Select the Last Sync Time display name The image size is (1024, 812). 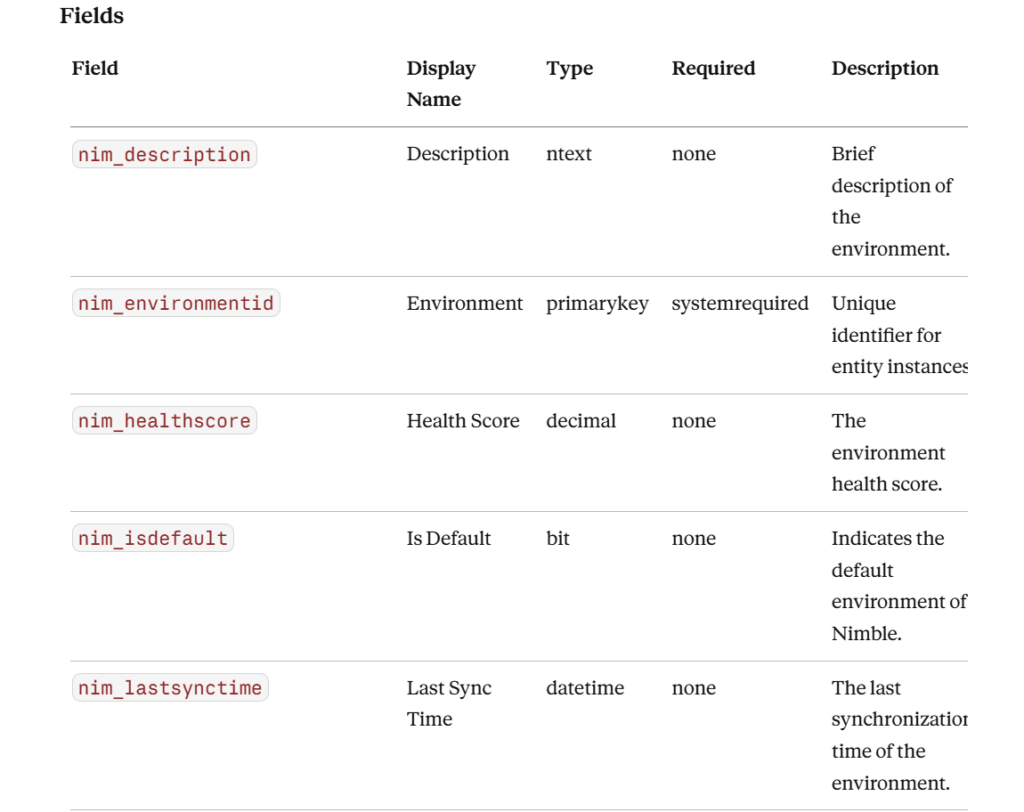click(x=449, y=704)
